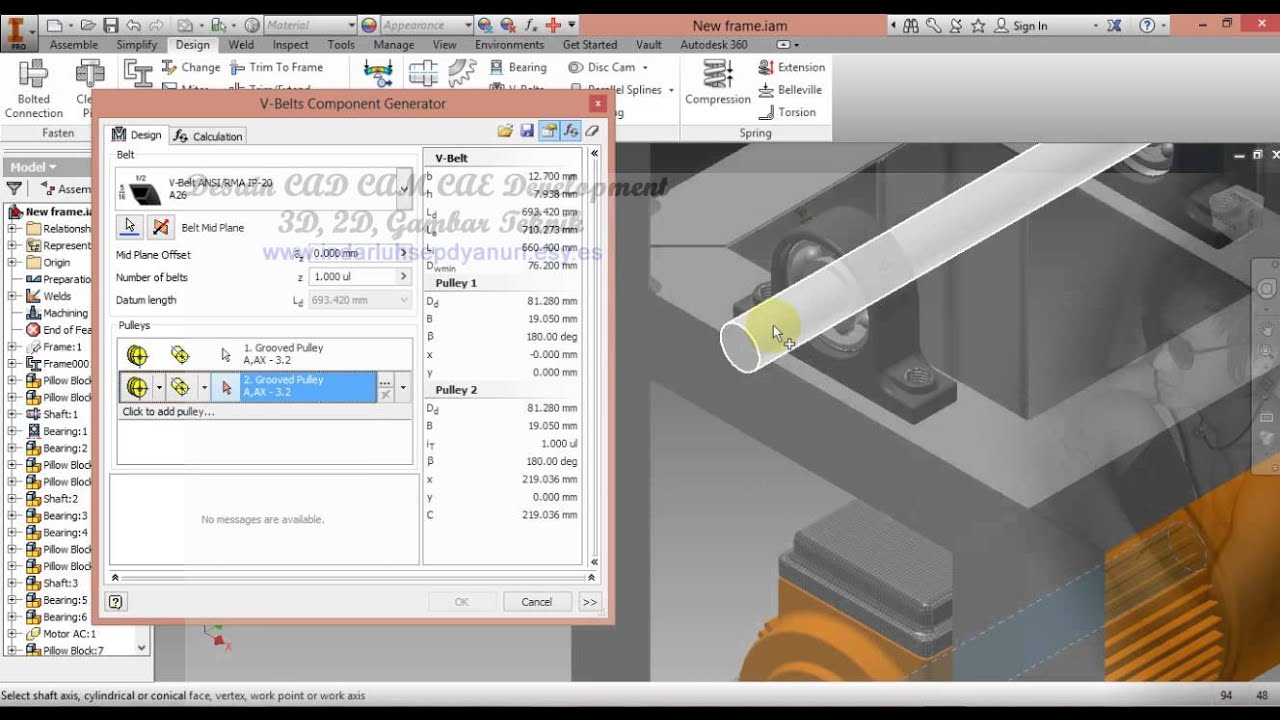Viewport: 1280px width, 720px height.
Task: Click the eraser reset icon in V-Belts dialog
Action: pos(592,131)
